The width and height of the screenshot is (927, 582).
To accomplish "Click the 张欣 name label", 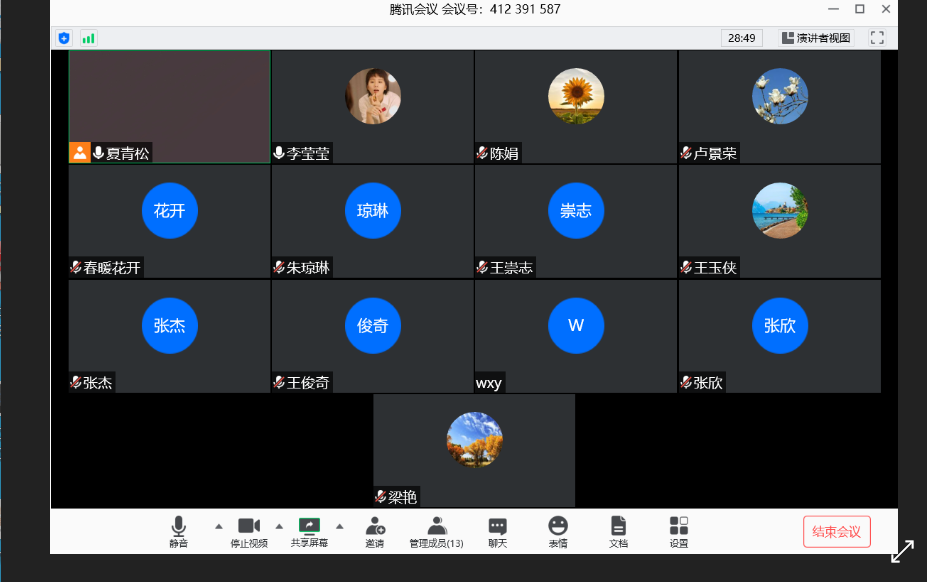I will point(708,383).
